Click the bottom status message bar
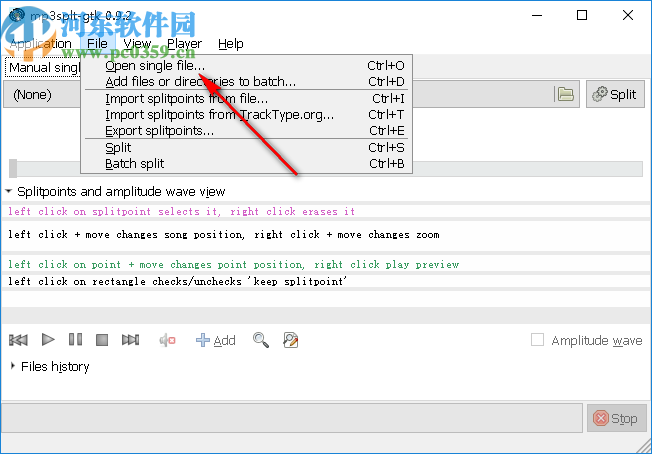 [x=292, y=418]
